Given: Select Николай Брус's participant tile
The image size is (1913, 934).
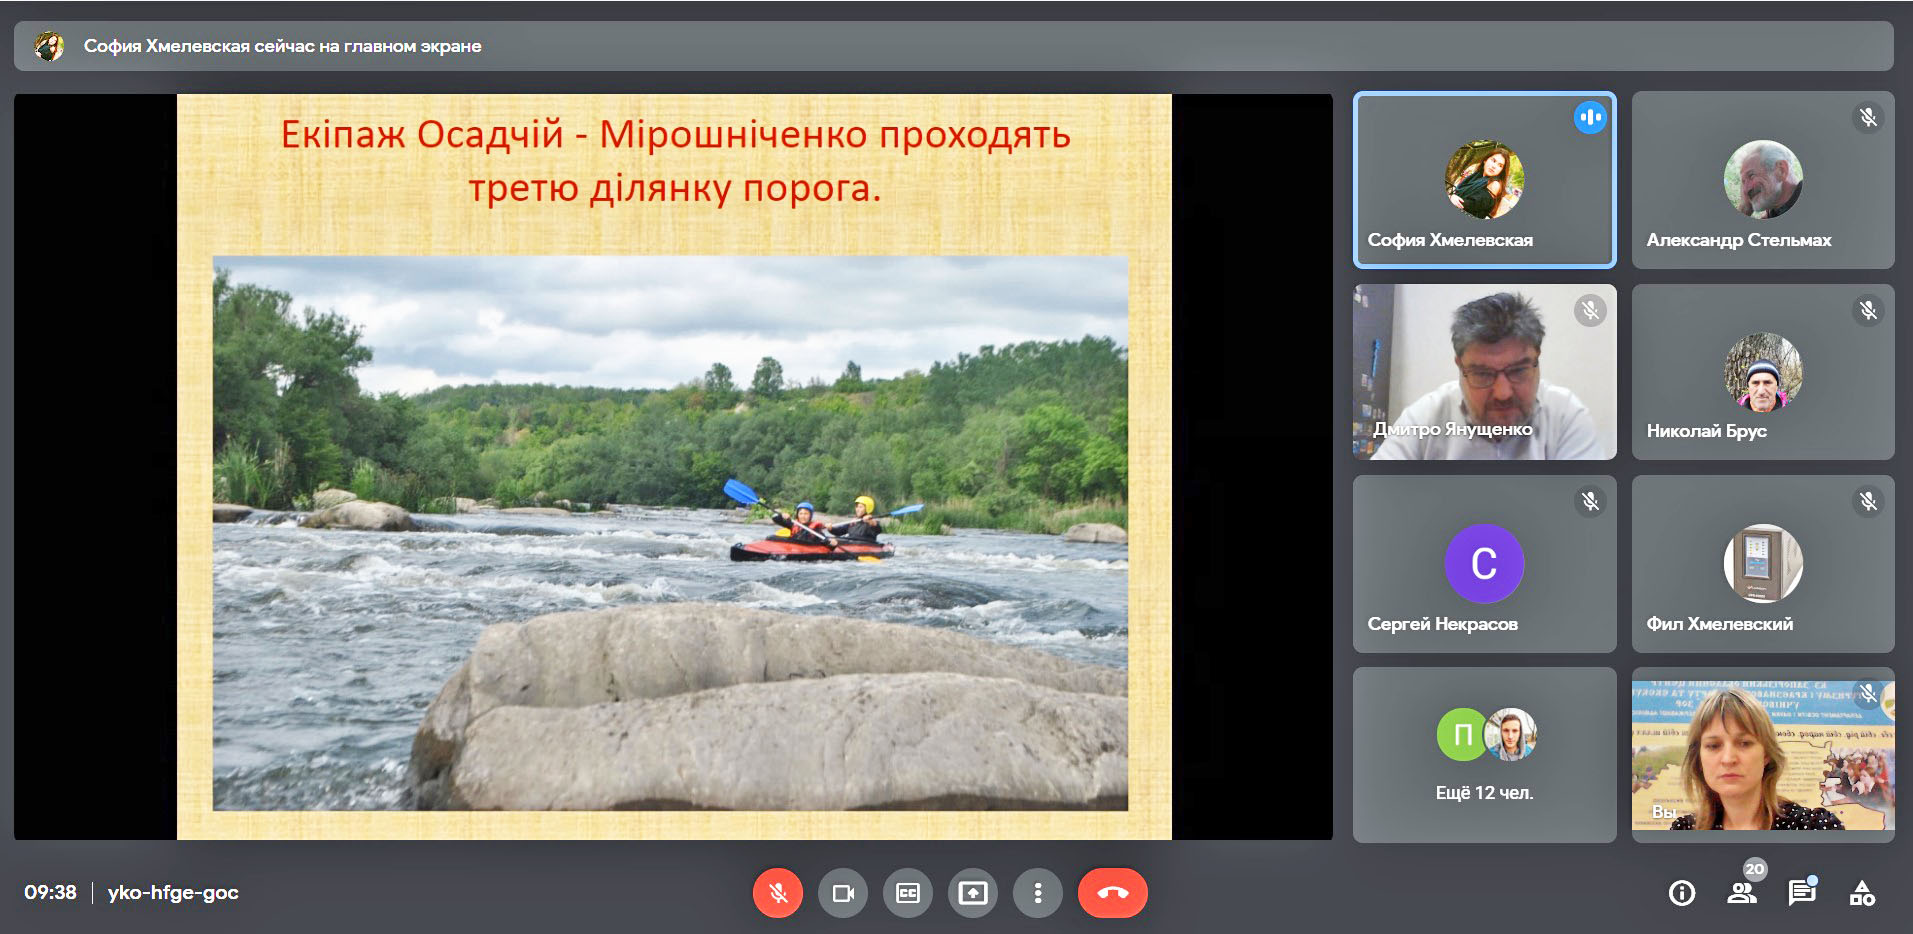Looking at the screenshot, I should point(1763,372).
